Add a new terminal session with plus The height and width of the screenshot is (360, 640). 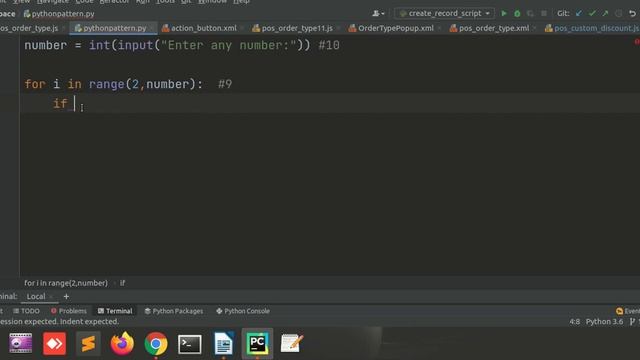click(66, 296)
